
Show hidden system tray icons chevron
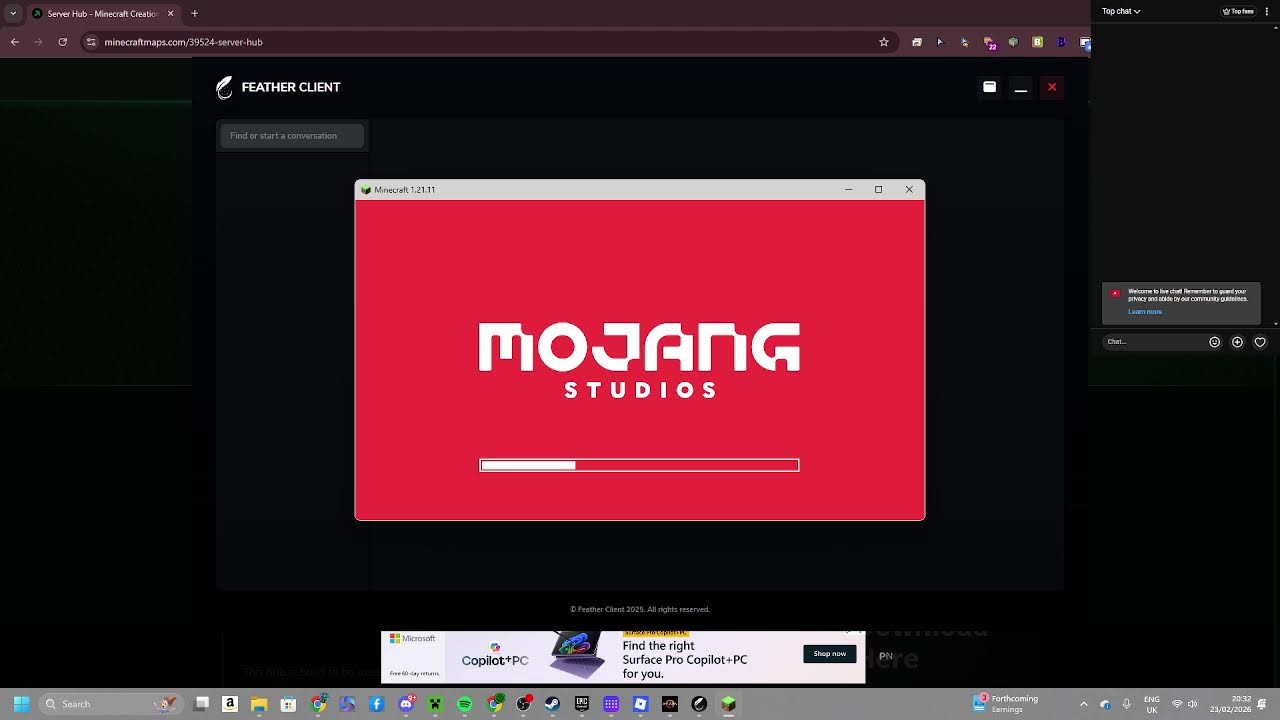(1083, 704)
